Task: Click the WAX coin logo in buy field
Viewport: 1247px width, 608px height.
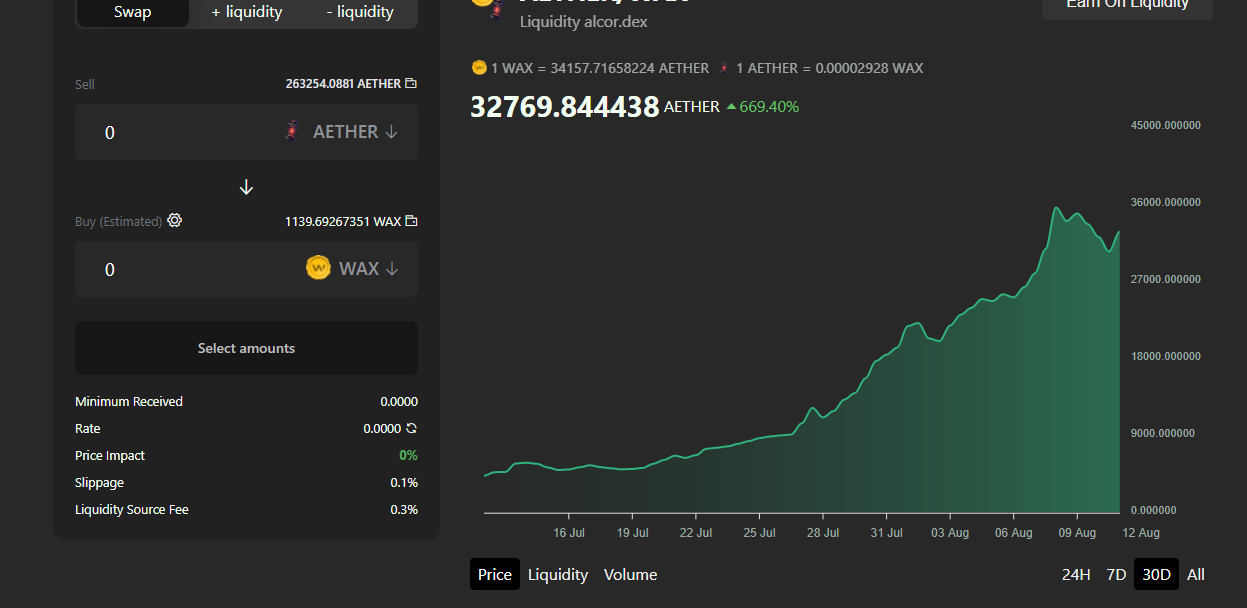Action: [318, 268]
